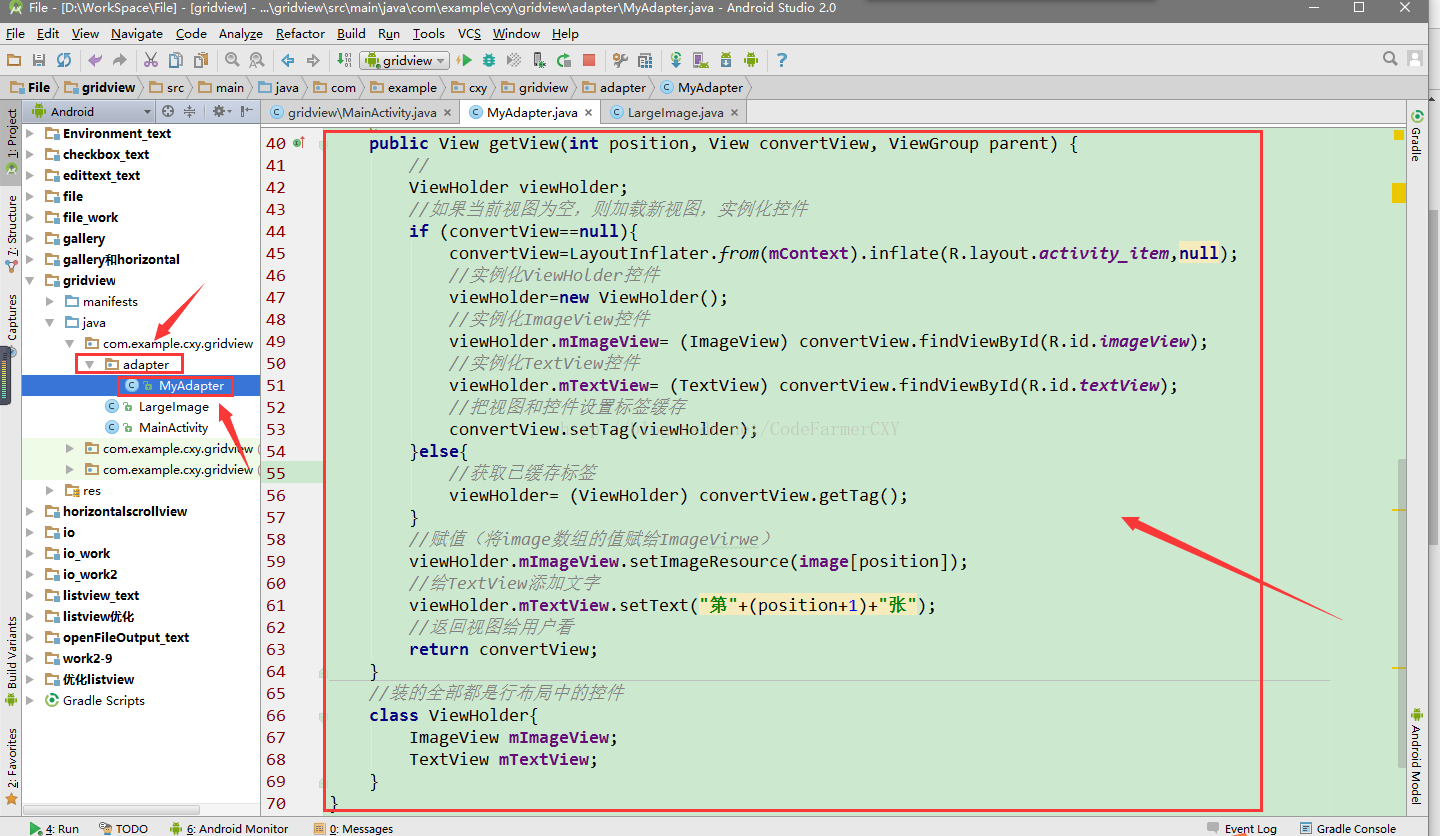The width and height of the screenshot is (1440, 836).
Task: Open the VCS menu
Action: click(469, 33)
